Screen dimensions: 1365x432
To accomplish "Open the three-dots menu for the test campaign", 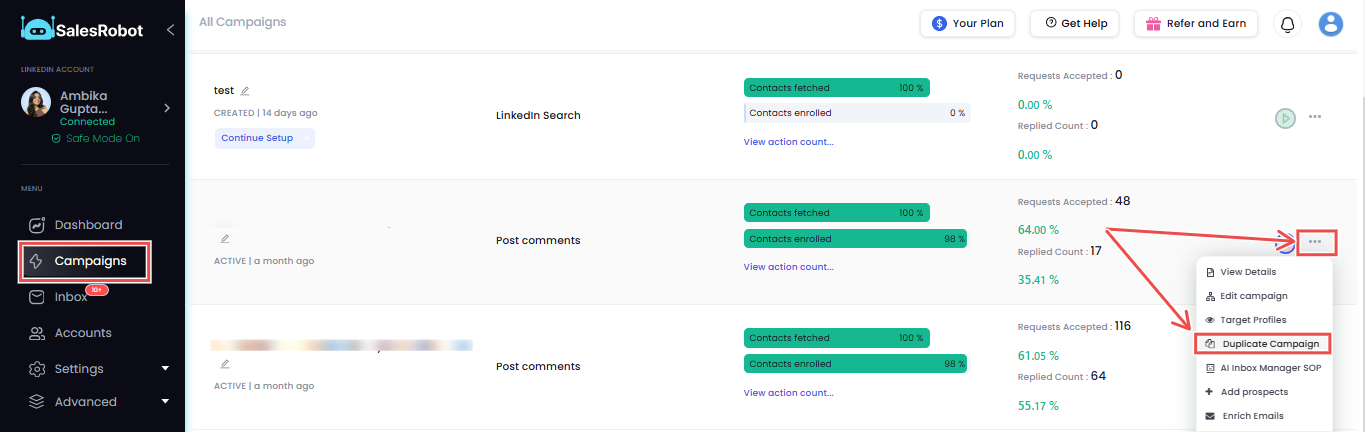I will [1315, 117].
